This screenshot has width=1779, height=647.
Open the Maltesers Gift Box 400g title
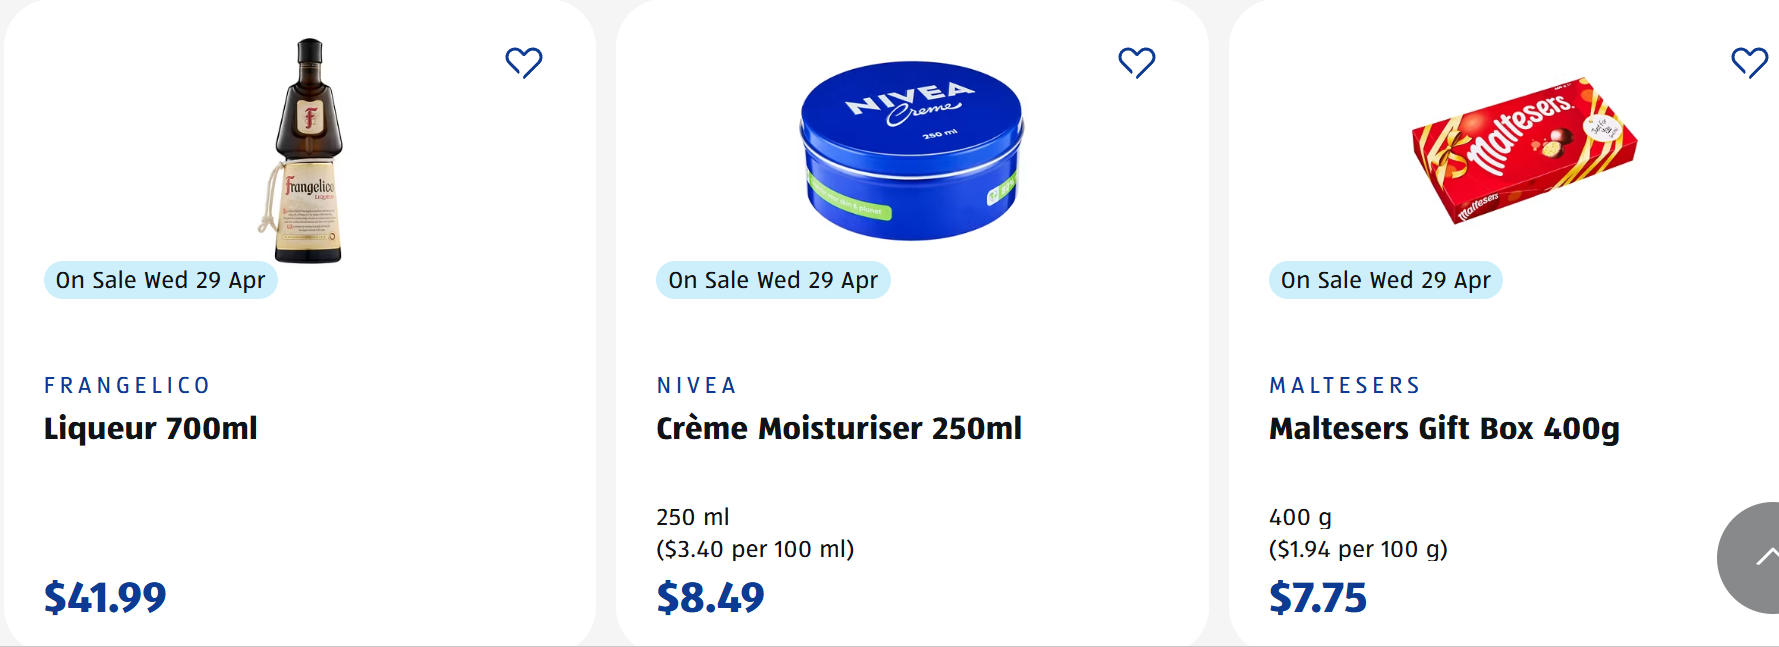point(1444,428)
